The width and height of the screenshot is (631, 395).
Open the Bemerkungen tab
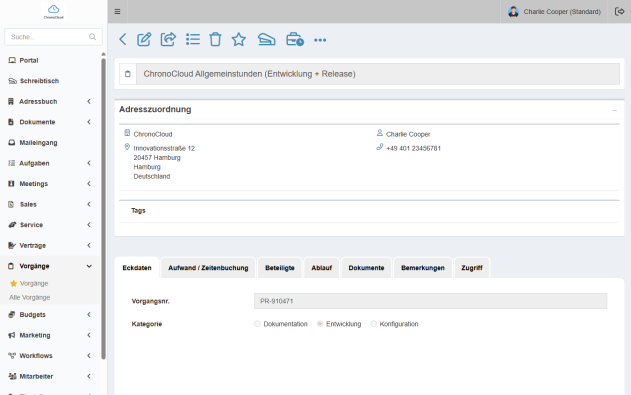(423, 268)
